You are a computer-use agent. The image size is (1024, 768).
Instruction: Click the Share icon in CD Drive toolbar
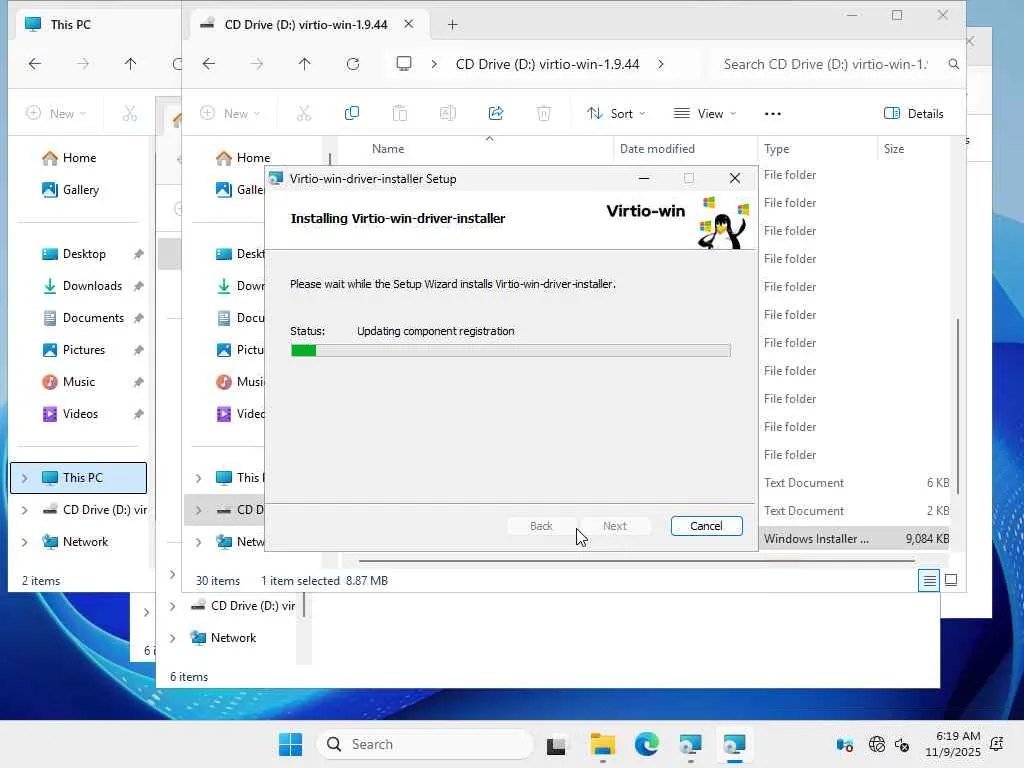click(496, 113)
